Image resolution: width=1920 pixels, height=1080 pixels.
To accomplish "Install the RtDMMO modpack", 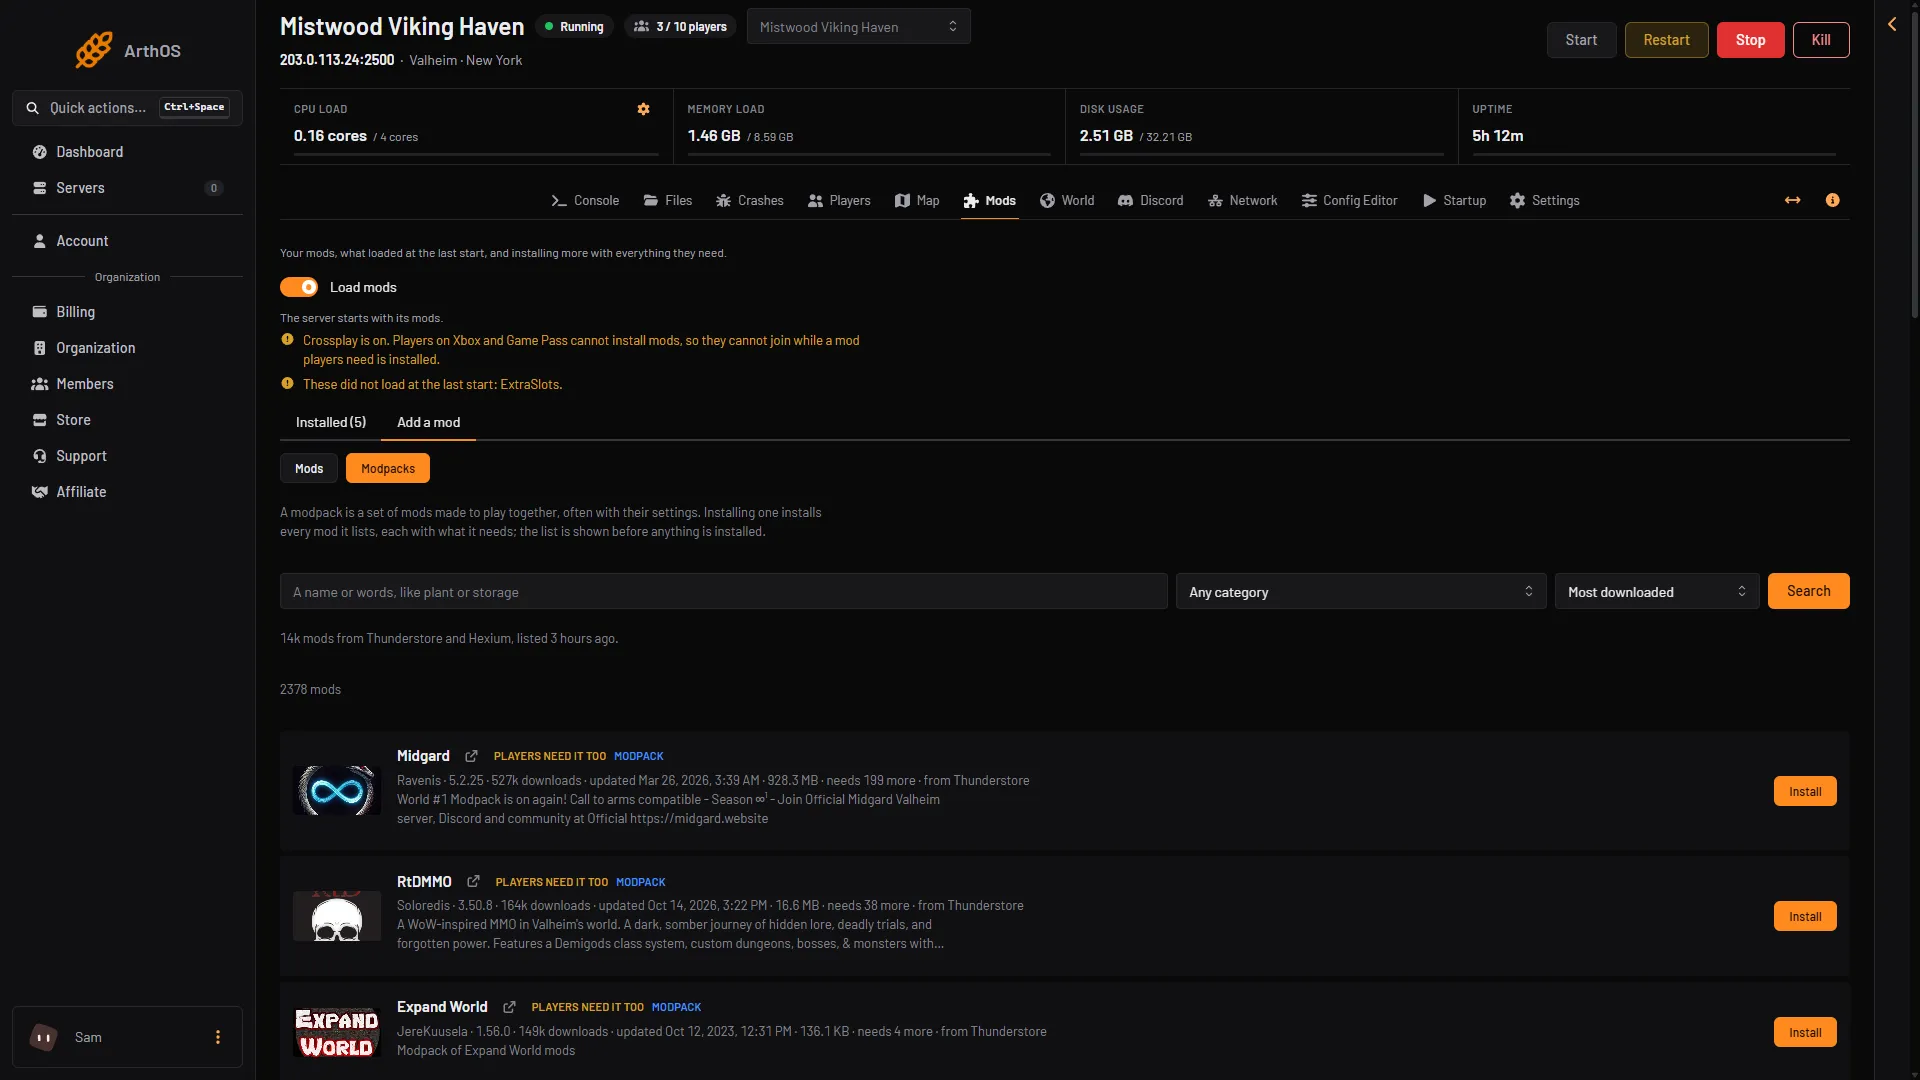I will click(x=1805, y=916).
